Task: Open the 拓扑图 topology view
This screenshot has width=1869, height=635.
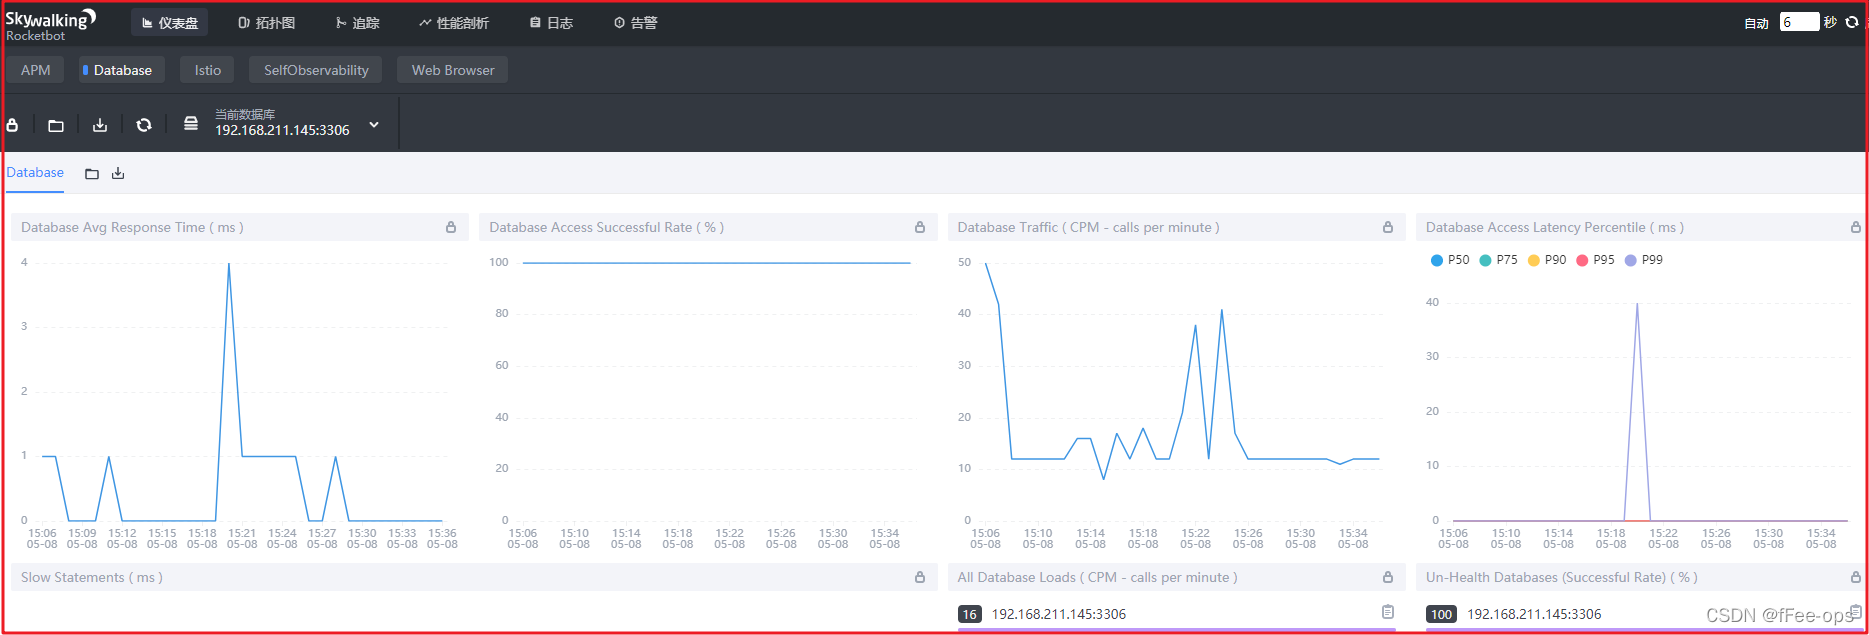Action: click(266, 23)
